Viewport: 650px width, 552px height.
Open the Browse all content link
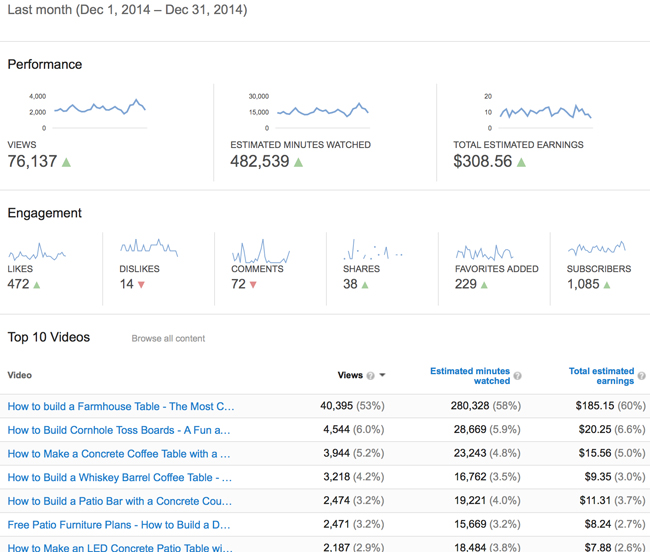168,339
